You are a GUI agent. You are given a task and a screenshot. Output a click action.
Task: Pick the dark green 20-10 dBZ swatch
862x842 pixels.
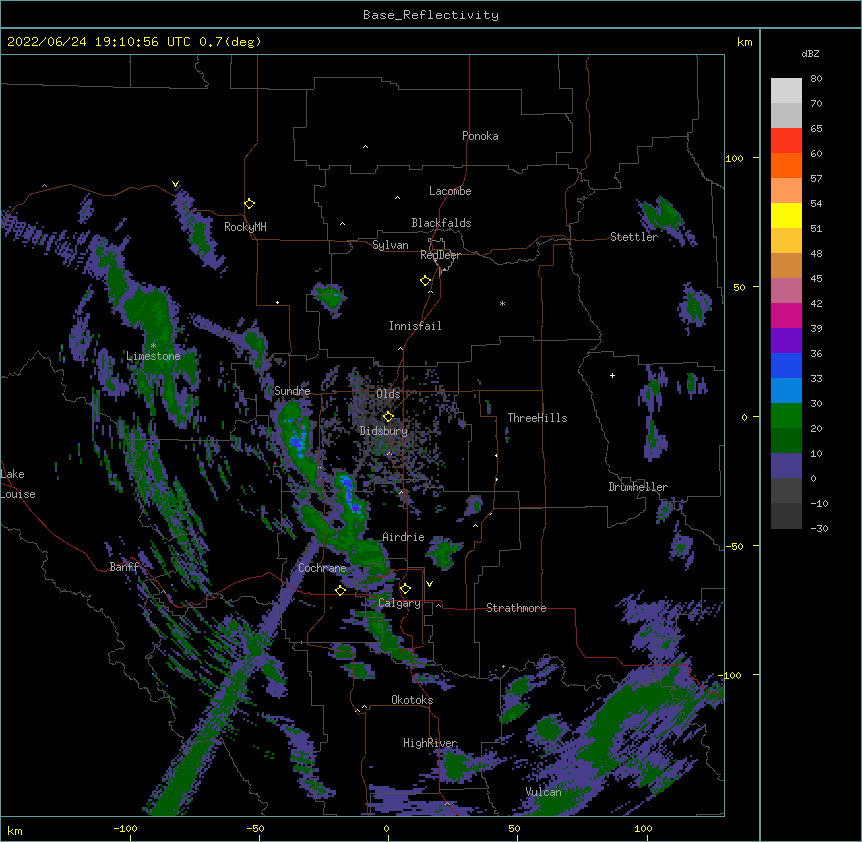point(786,440)
